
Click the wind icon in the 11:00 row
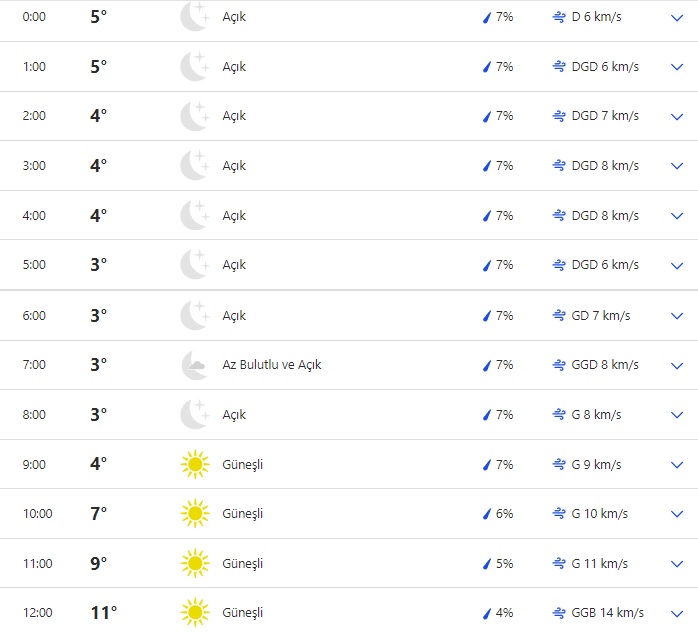click(x=559, y=564)
